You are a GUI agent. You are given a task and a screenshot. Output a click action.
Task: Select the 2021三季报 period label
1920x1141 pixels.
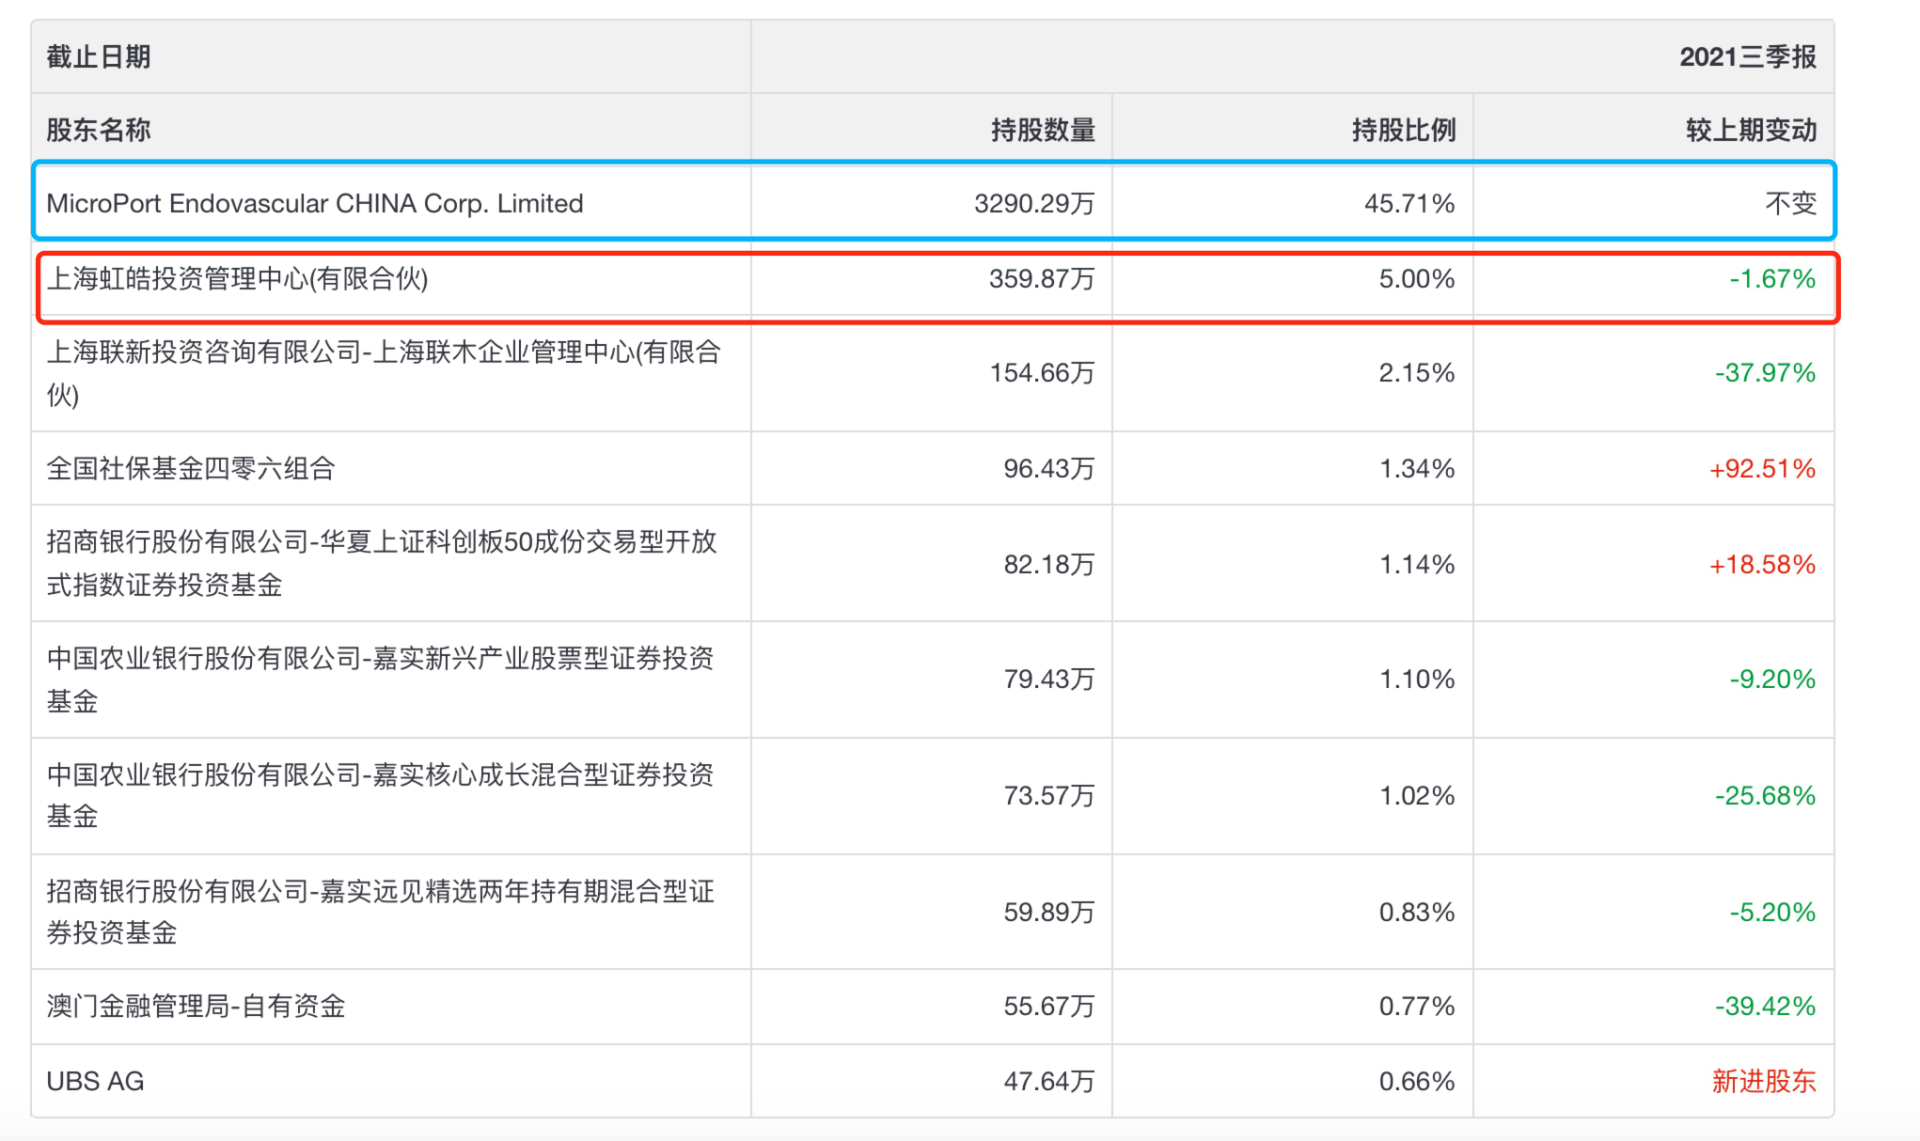click(1747, 57)
